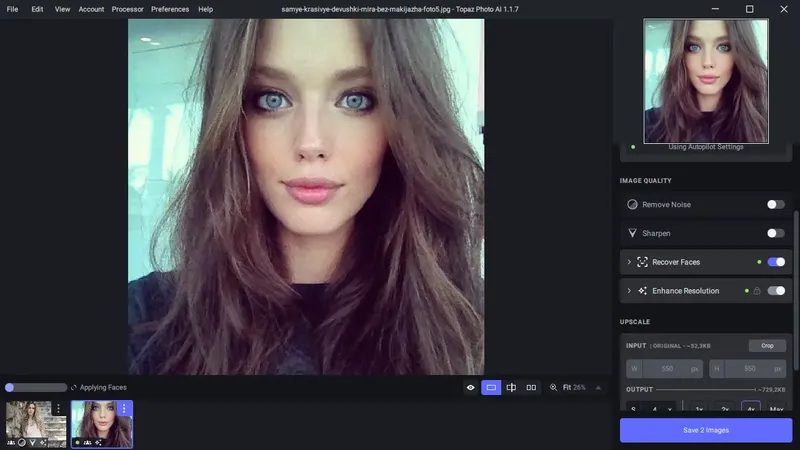Screen dimensions: 800x450
Task: Minimize the Topaz Photo AI window
Action: click(x=715, y=9)
